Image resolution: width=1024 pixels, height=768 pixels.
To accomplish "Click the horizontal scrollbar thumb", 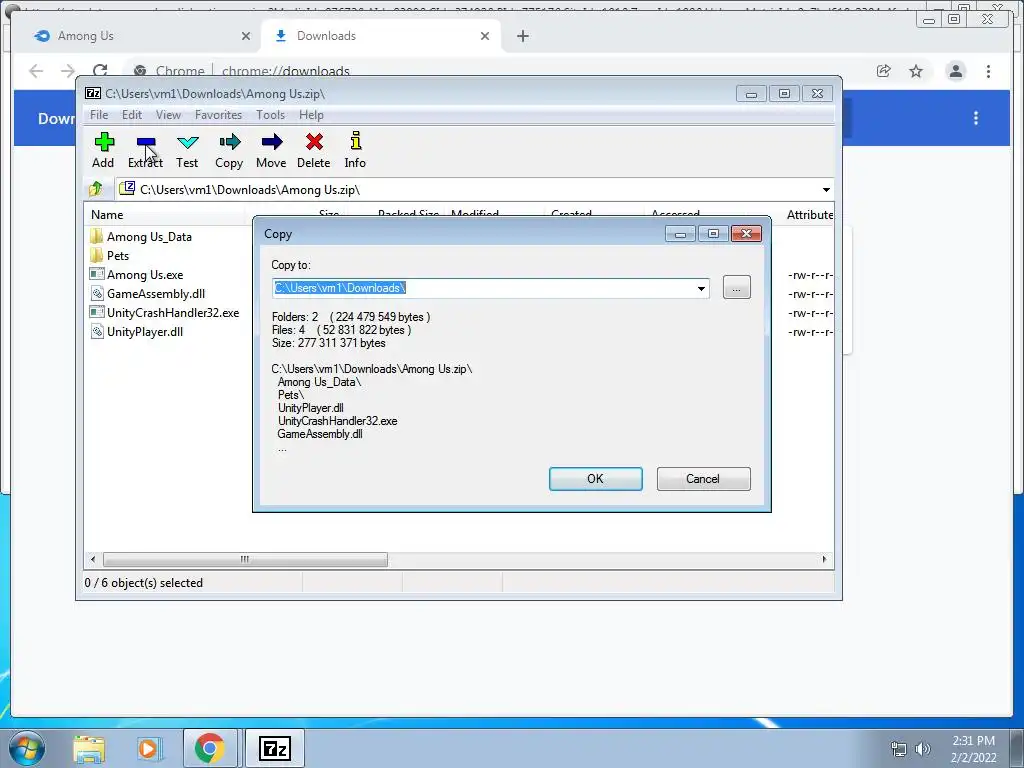I will click(245, 560).
